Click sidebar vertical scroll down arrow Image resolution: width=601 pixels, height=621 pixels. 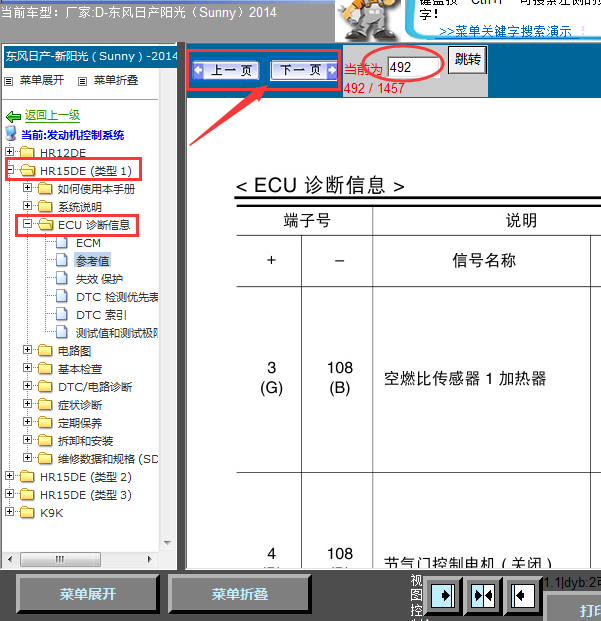coord(167,543)
